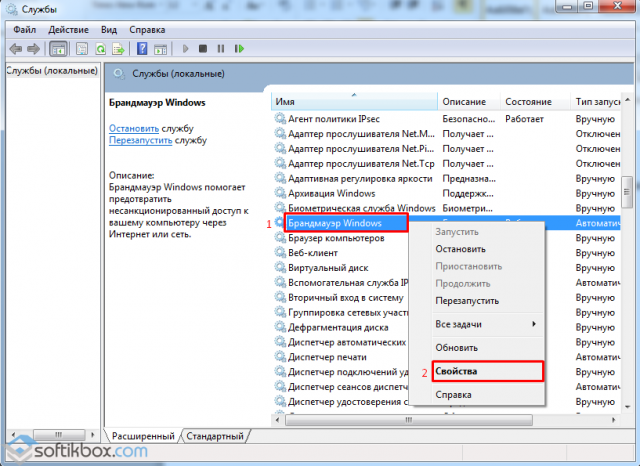Select Адаптивная регулировка яркости service

[360, 179]
